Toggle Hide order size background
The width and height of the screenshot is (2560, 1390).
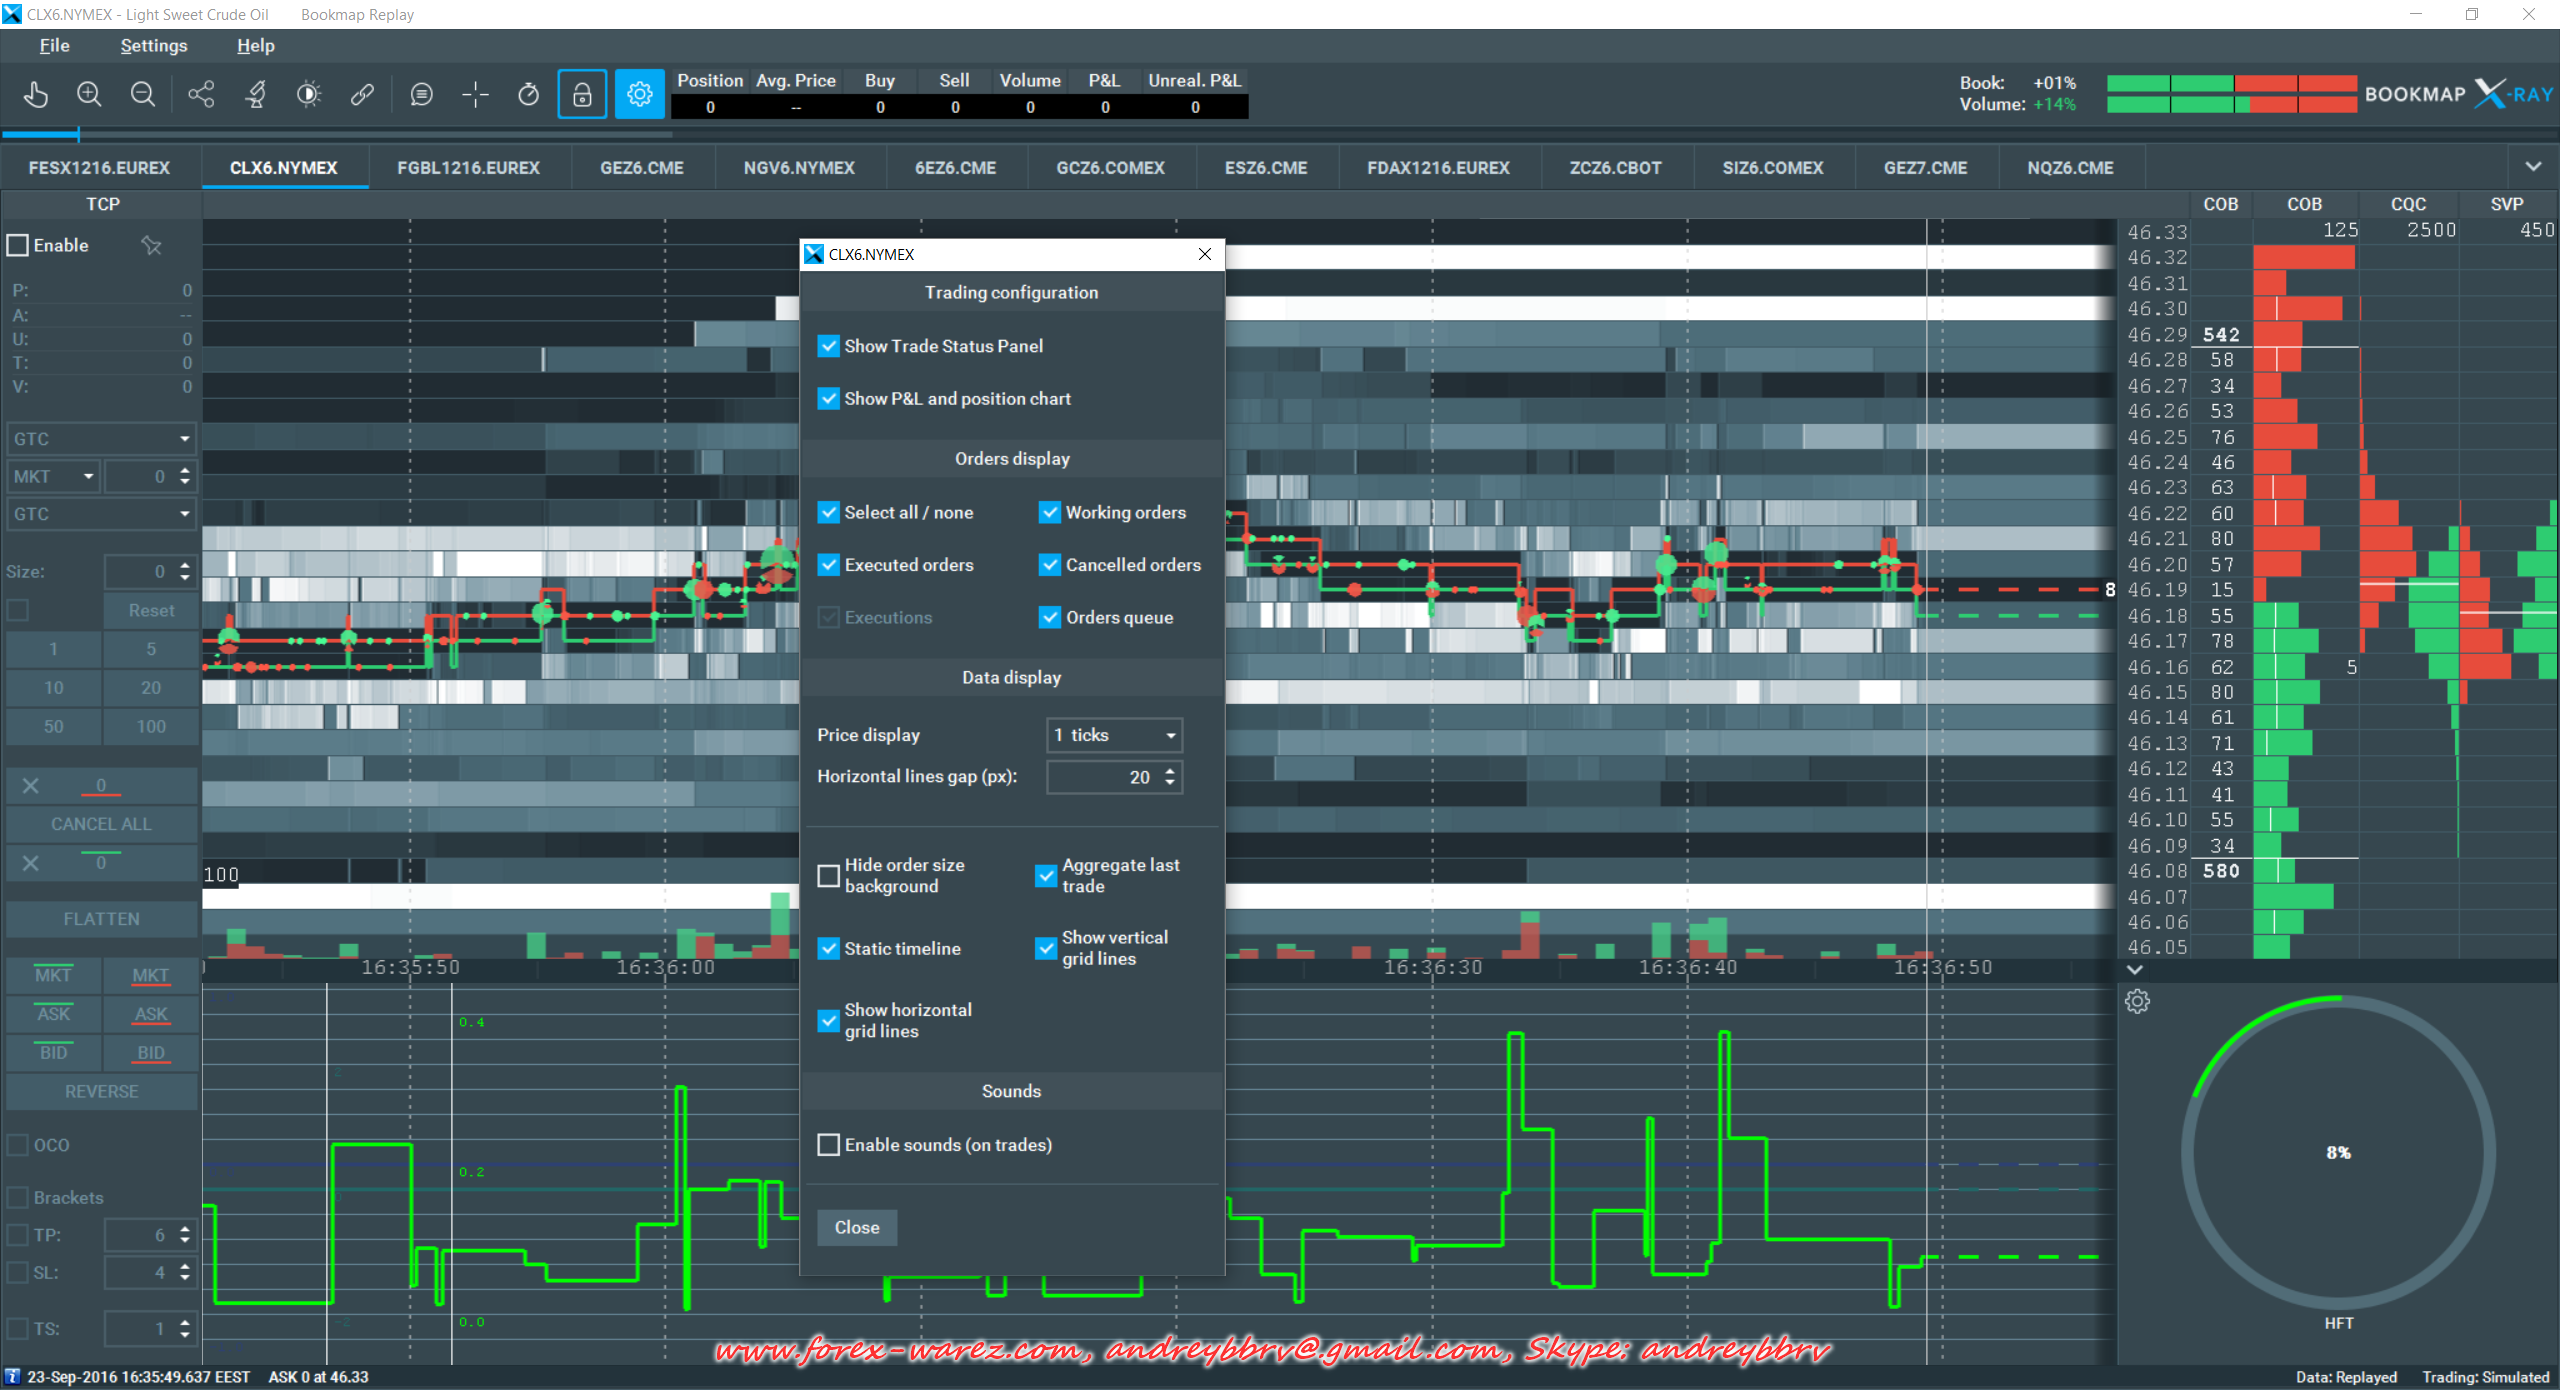click(829, 876)
